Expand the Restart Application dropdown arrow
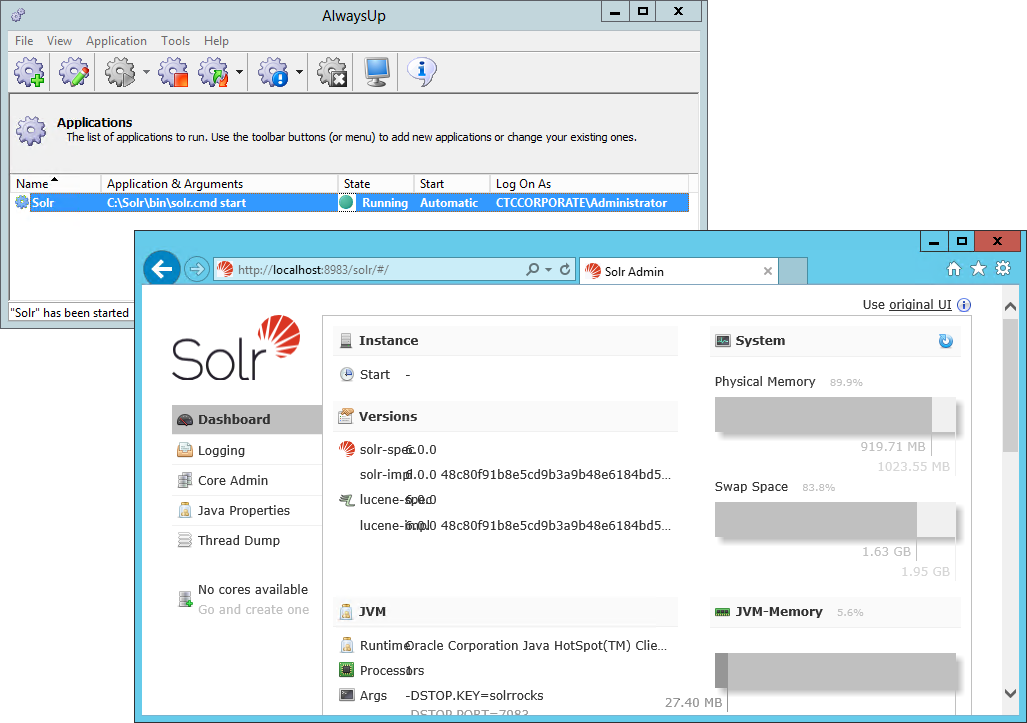 [x=240, y=73]
